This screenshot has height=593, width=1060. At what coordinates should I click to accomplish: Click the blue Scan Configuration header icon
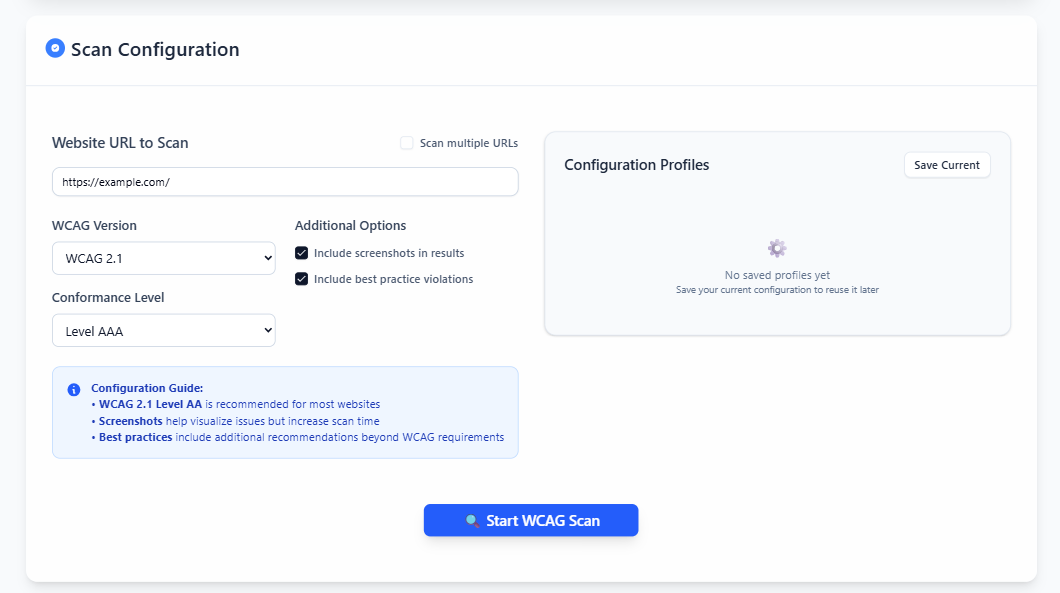[x=55, y=48]
